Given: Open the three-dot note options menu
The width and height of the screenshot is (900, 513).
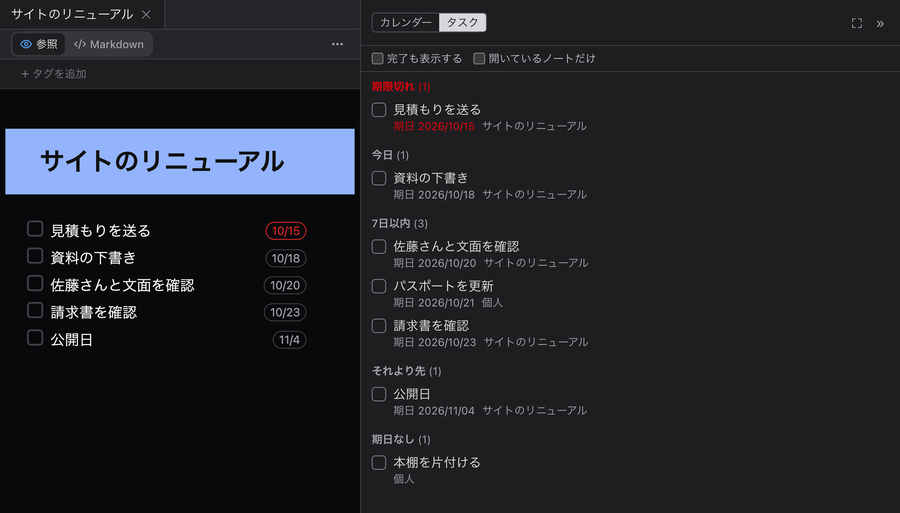Looking at the screenshot, I should pyautogui.click(x=338, y=44).
